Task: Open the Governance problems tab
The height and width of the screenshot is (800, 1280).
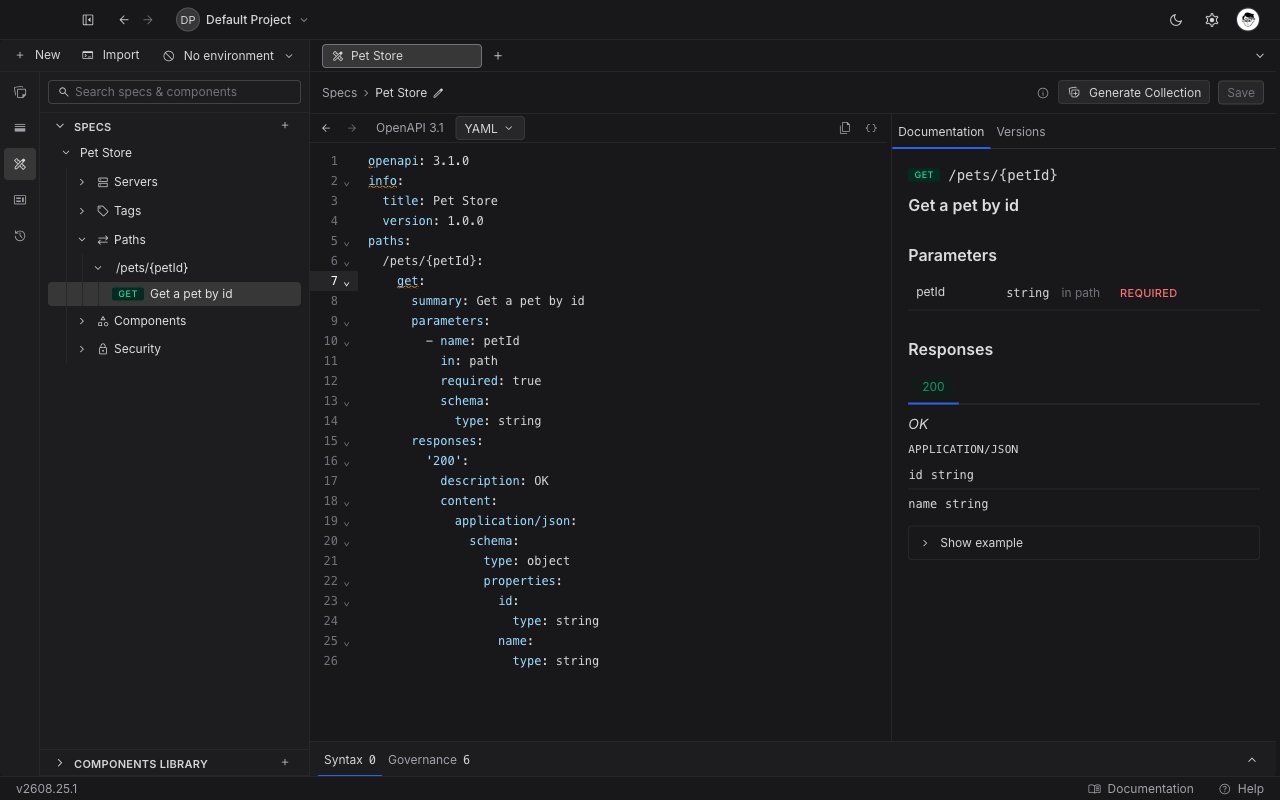Action: coord(429,760)
